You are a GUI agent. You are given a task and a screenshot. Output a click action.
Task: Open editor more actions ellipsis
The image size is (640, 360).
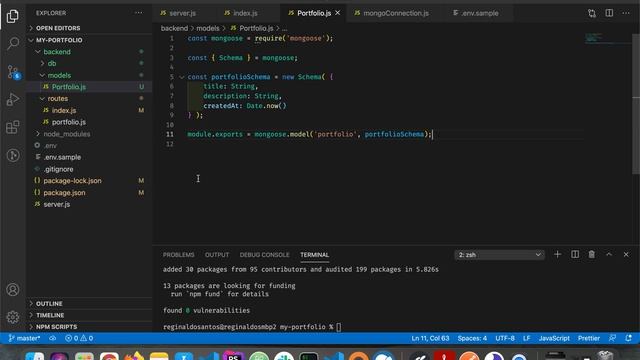(626, 13)
